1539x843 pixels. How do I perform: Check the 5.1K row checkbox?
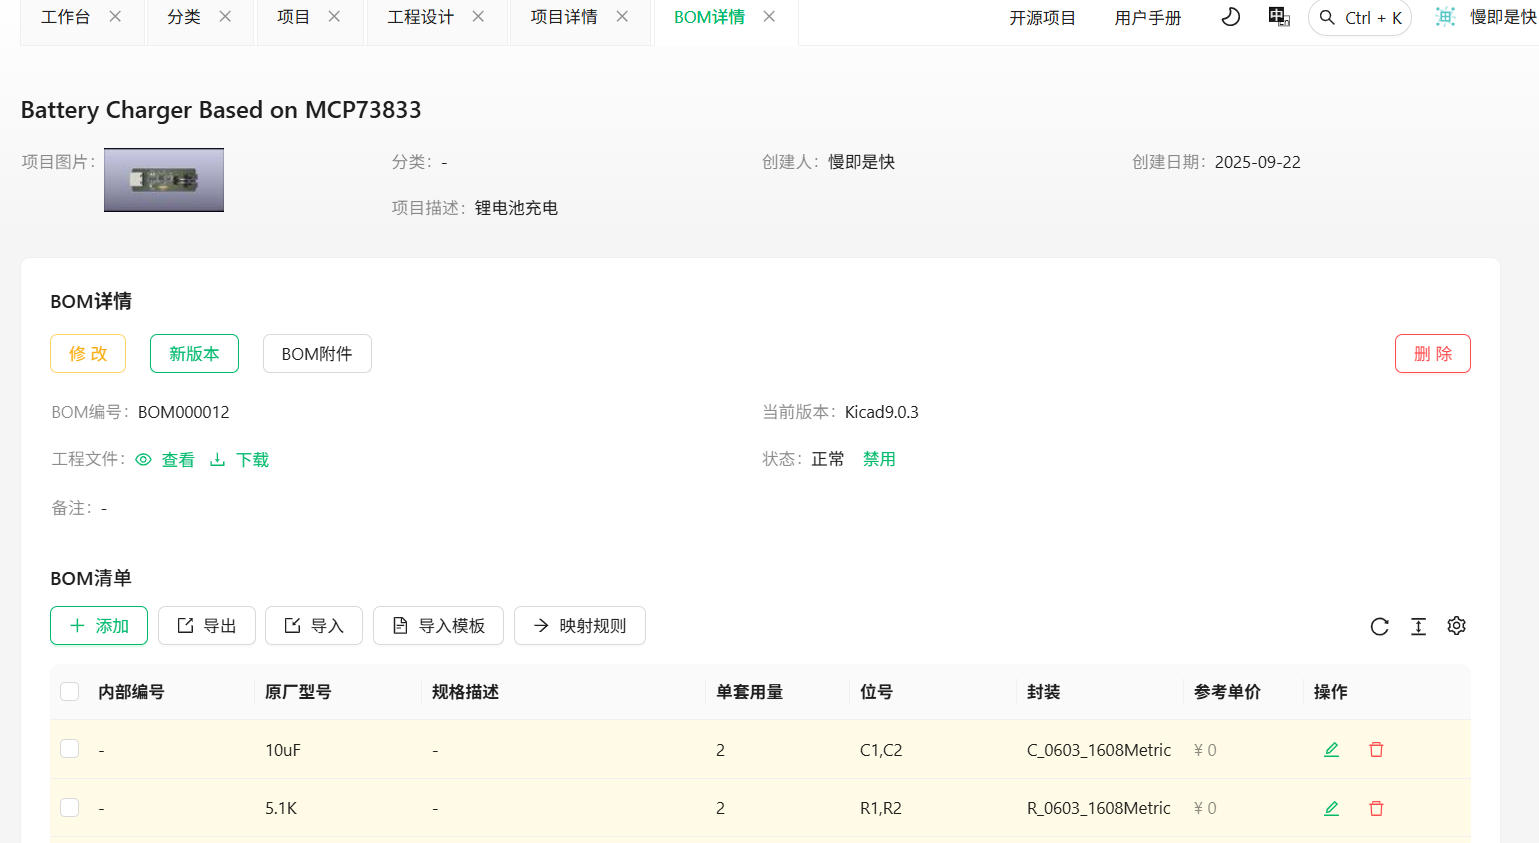tap(70, 807)
